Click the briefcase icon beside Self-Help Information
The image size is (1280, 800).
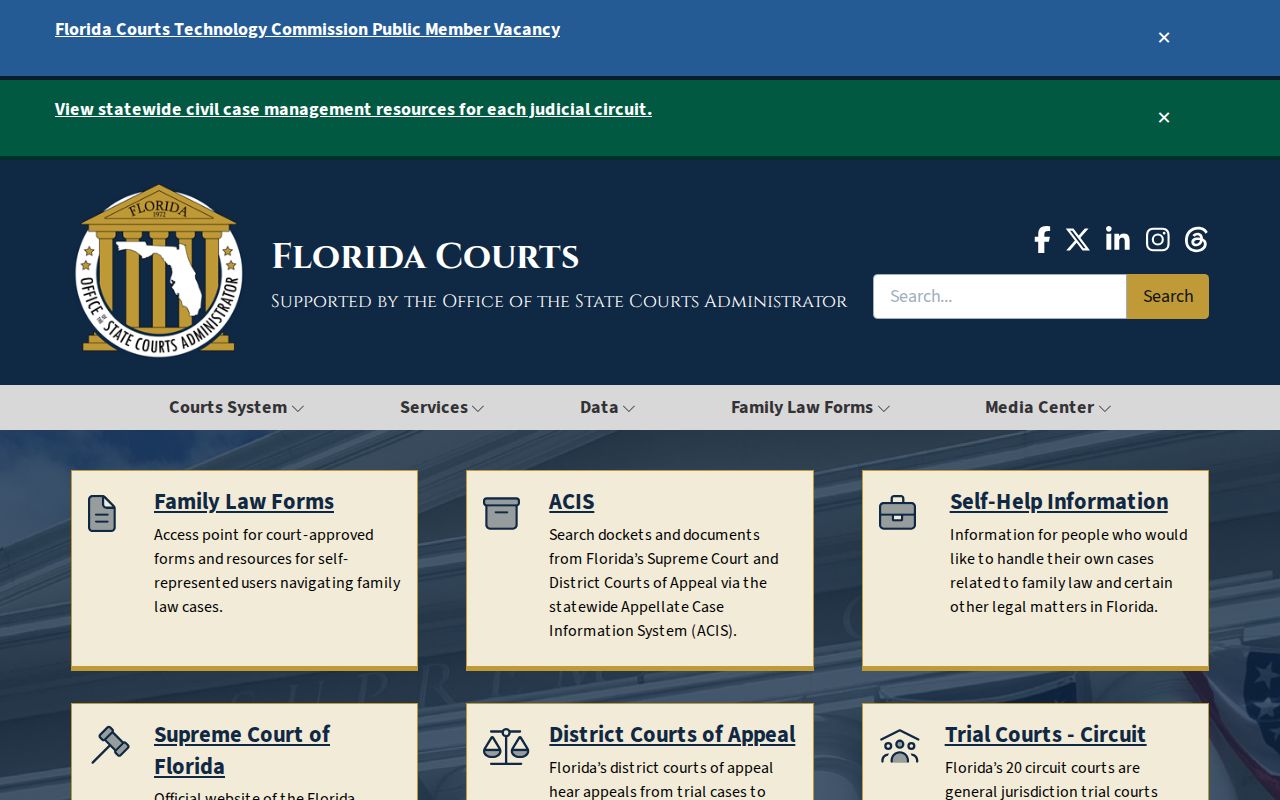897,513
